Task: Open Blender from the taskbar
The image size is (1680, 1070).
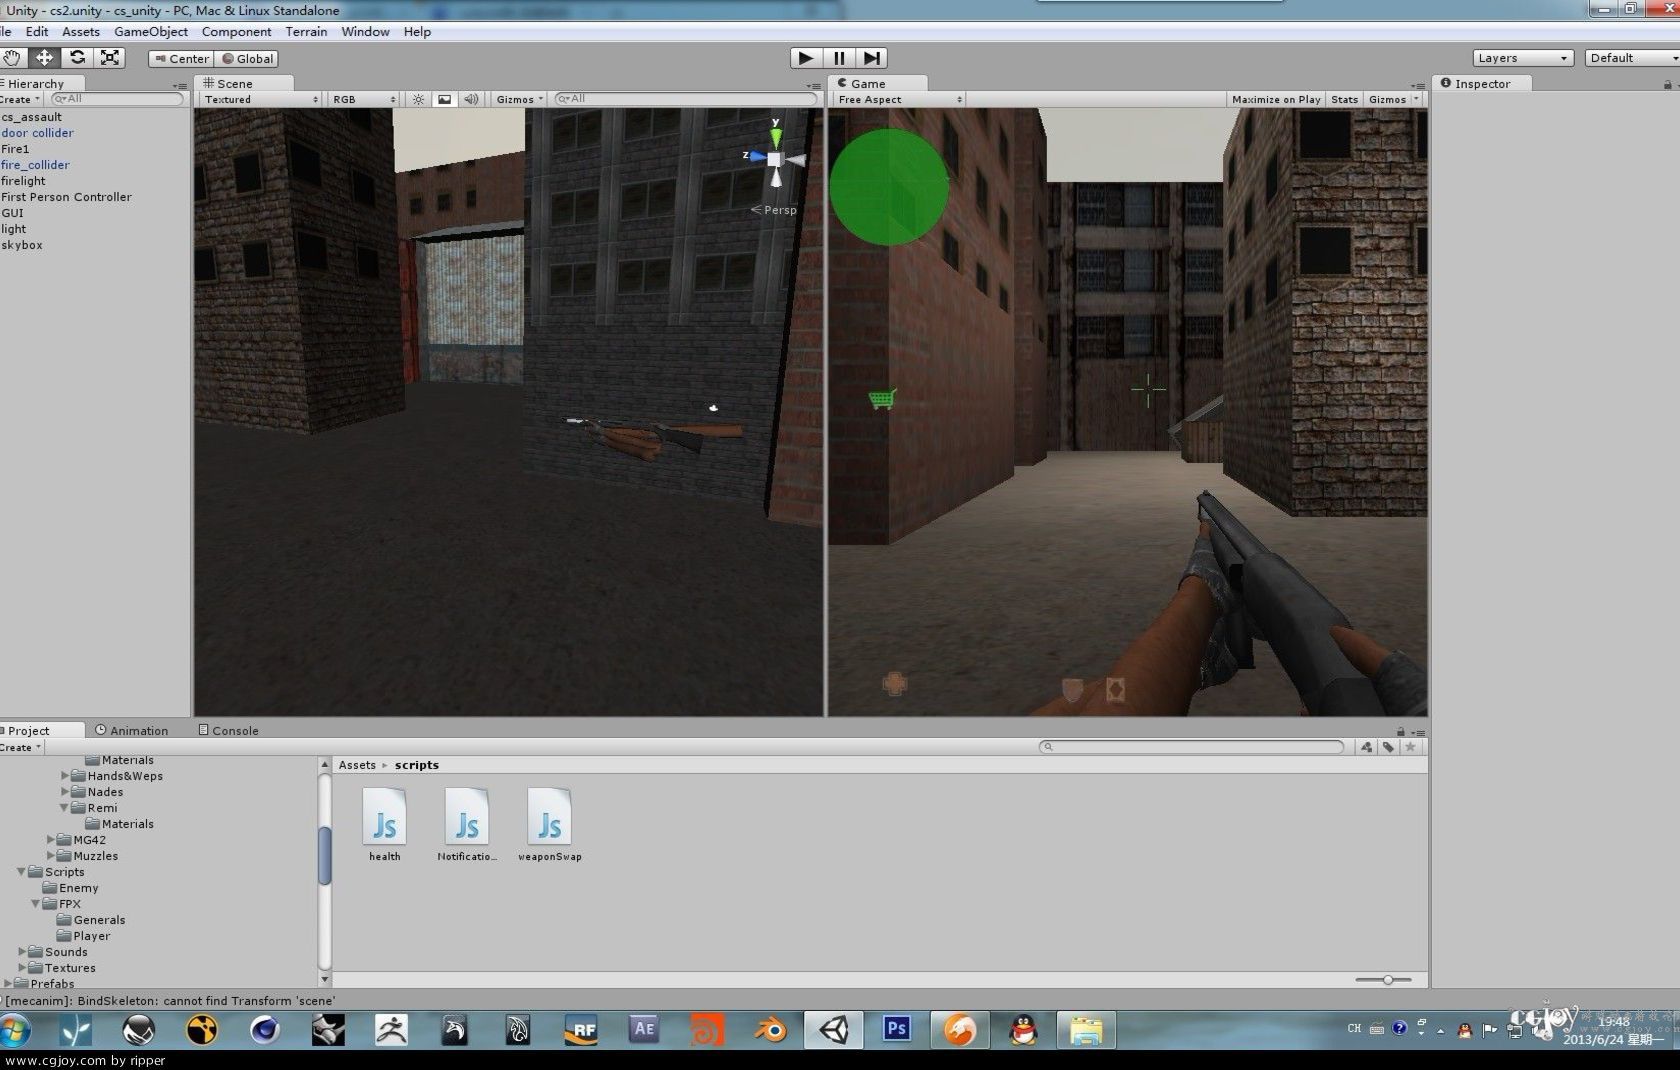Action: (x=770, y=1029)
